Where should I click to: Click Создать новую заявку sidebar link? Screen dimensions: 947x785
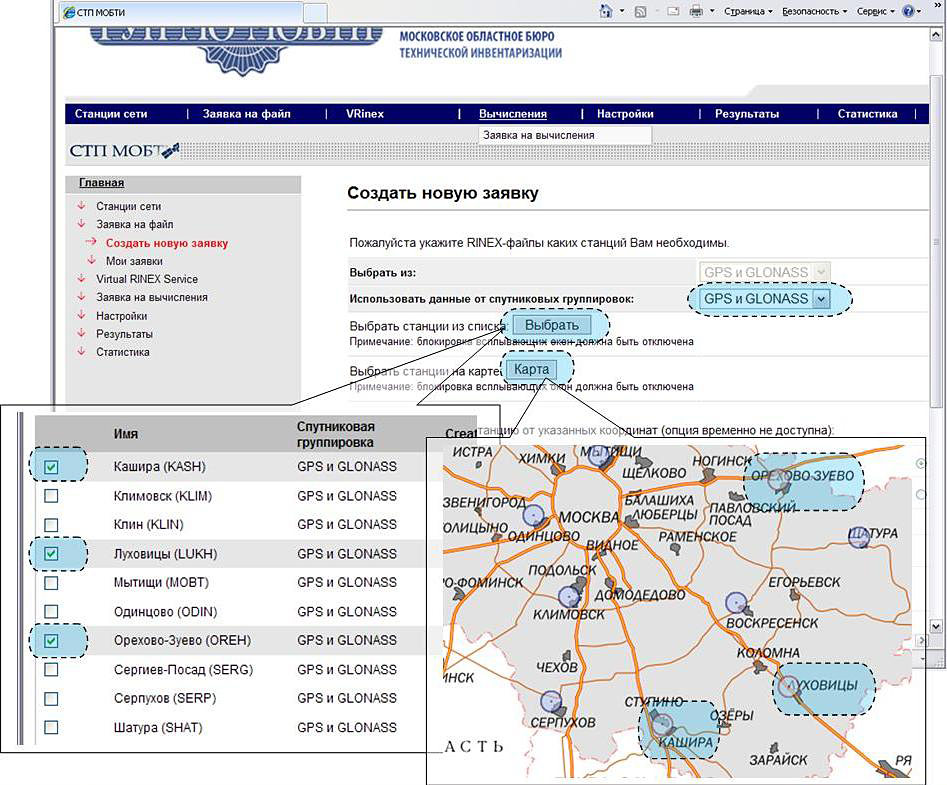167,243
